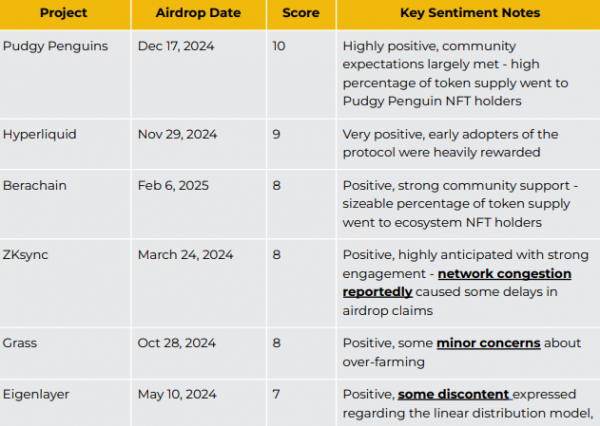The image size is (600, 426).
Task: Click the 'network congestion' underlined link
Action: [504, 274]
